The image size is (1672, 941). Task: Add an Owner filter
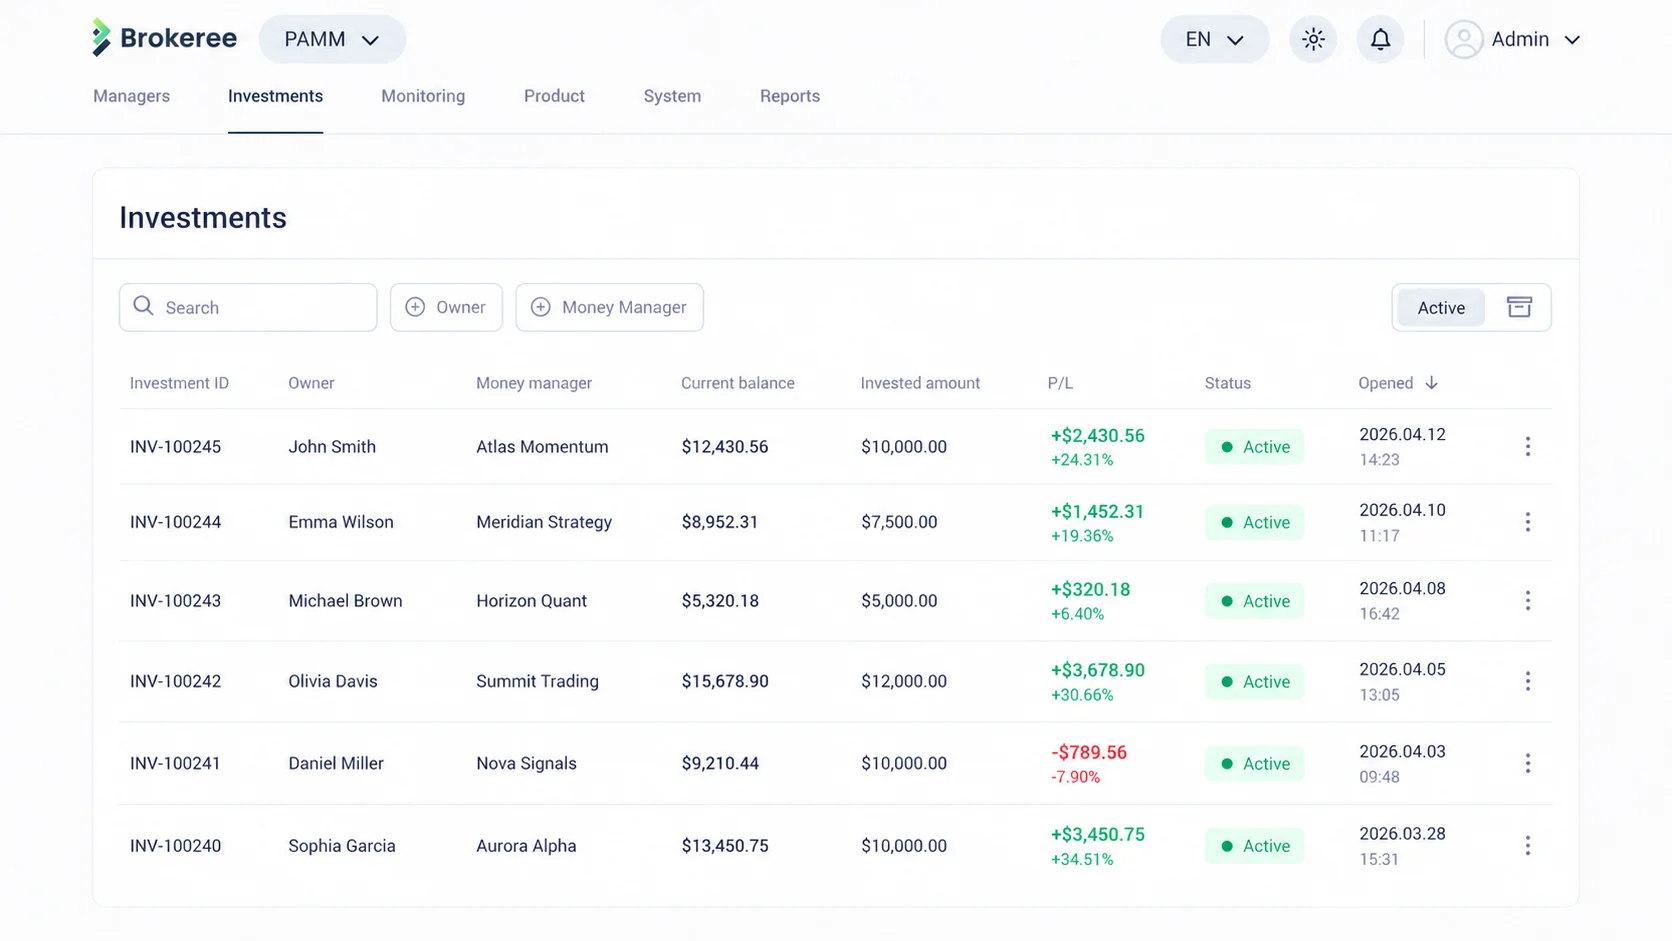[x=446, y=307]
